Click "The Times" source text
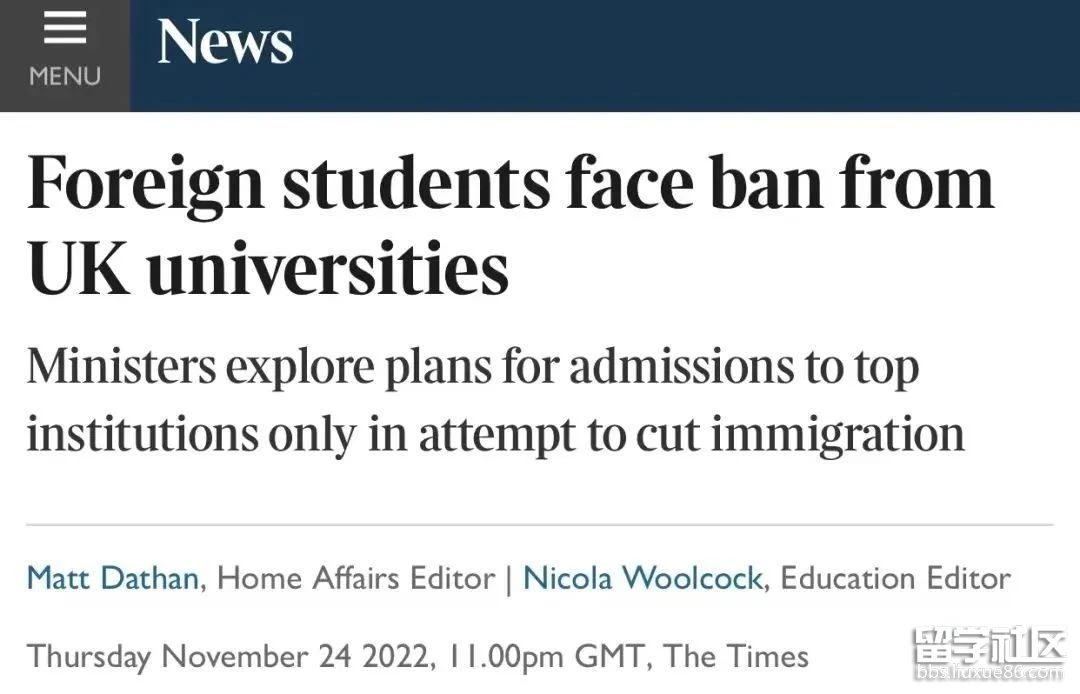 click(736, 656)
